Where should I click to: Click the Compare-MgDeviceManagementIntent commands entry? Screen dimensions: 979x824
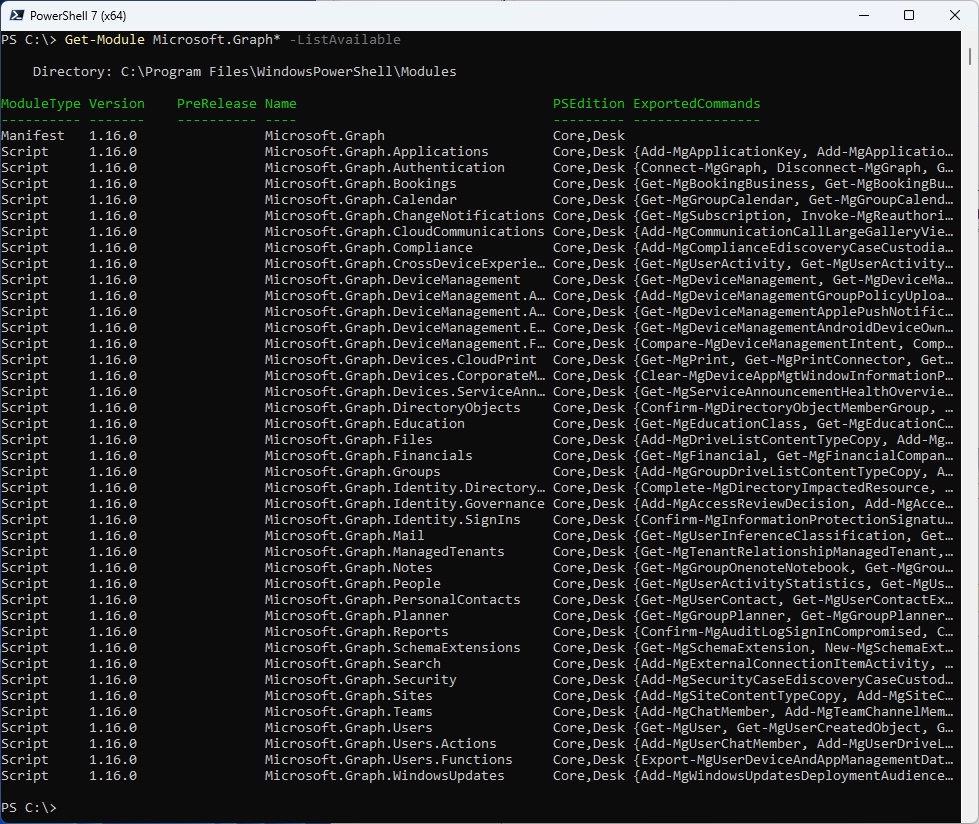794,344
